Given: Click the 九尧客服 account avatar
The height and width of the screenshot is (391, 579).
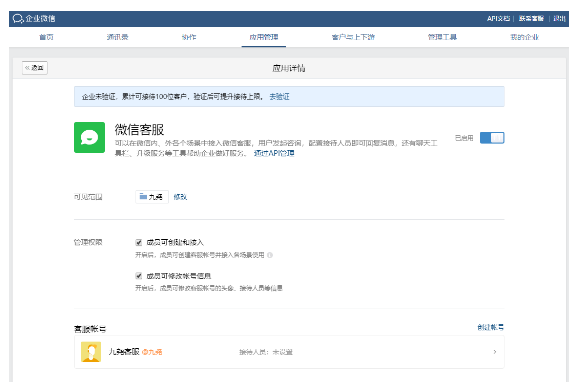Looking at the screenshot, I should (x=91, y=352).
